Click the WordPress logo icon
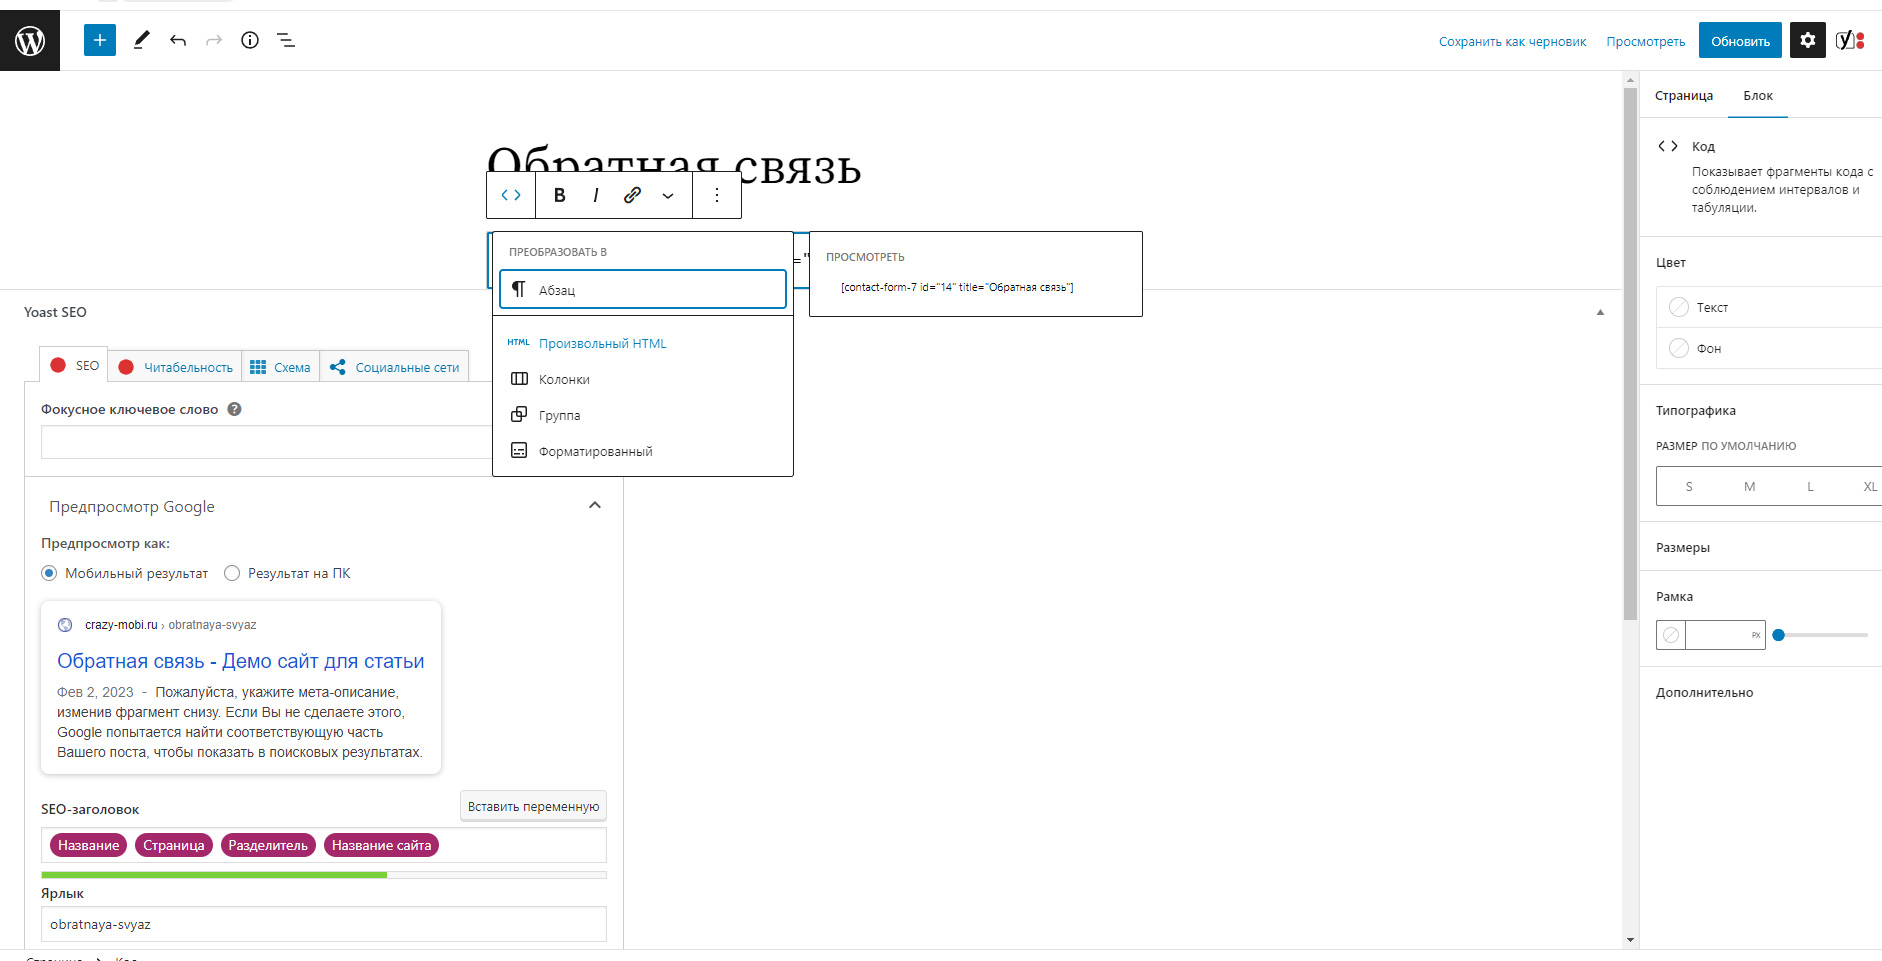The width and height of the screenshot is (1882, 961). [x=30, y=41]
